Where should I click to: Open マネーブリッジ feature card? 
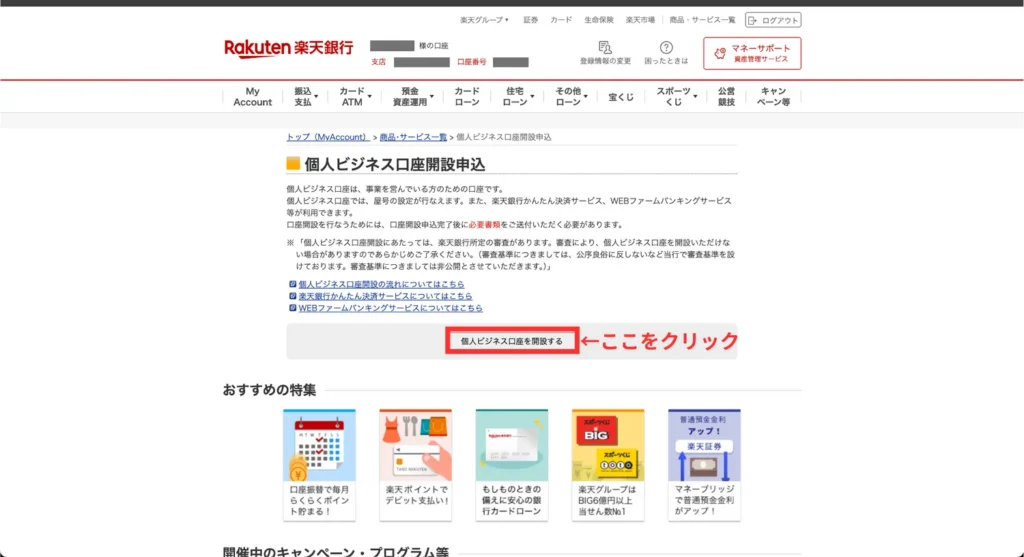click(704, 464)
